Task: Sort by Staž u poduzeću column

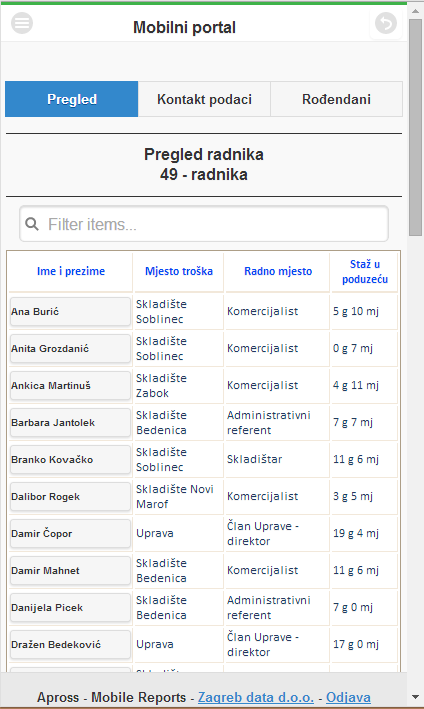Action: (364, 271)
